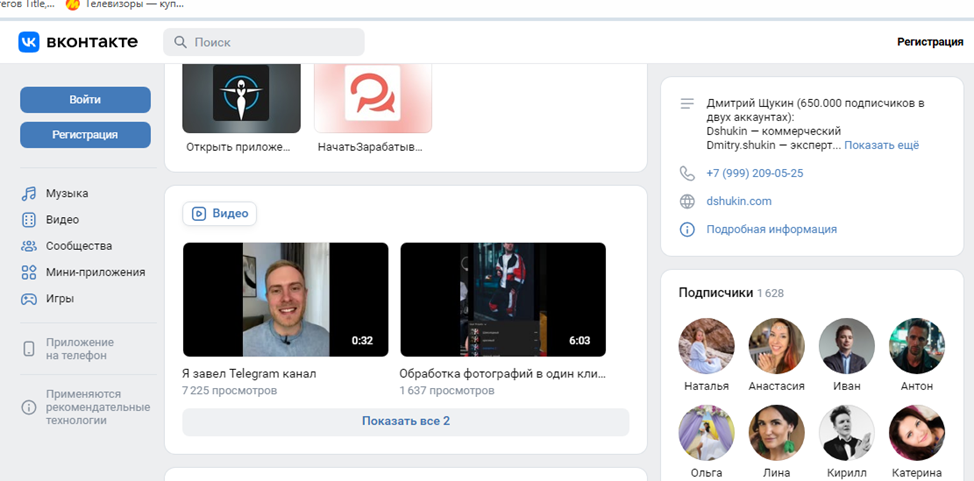Click Применяются рекомендательные технологии text
Image resolution: width=974 pixels, height=481 pixels.
coord(98,408)
